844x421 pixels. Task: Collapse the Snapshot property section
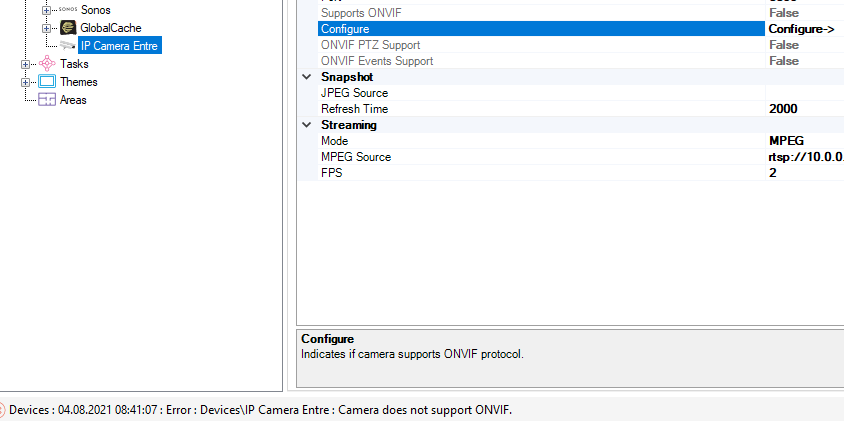point(307,77)
